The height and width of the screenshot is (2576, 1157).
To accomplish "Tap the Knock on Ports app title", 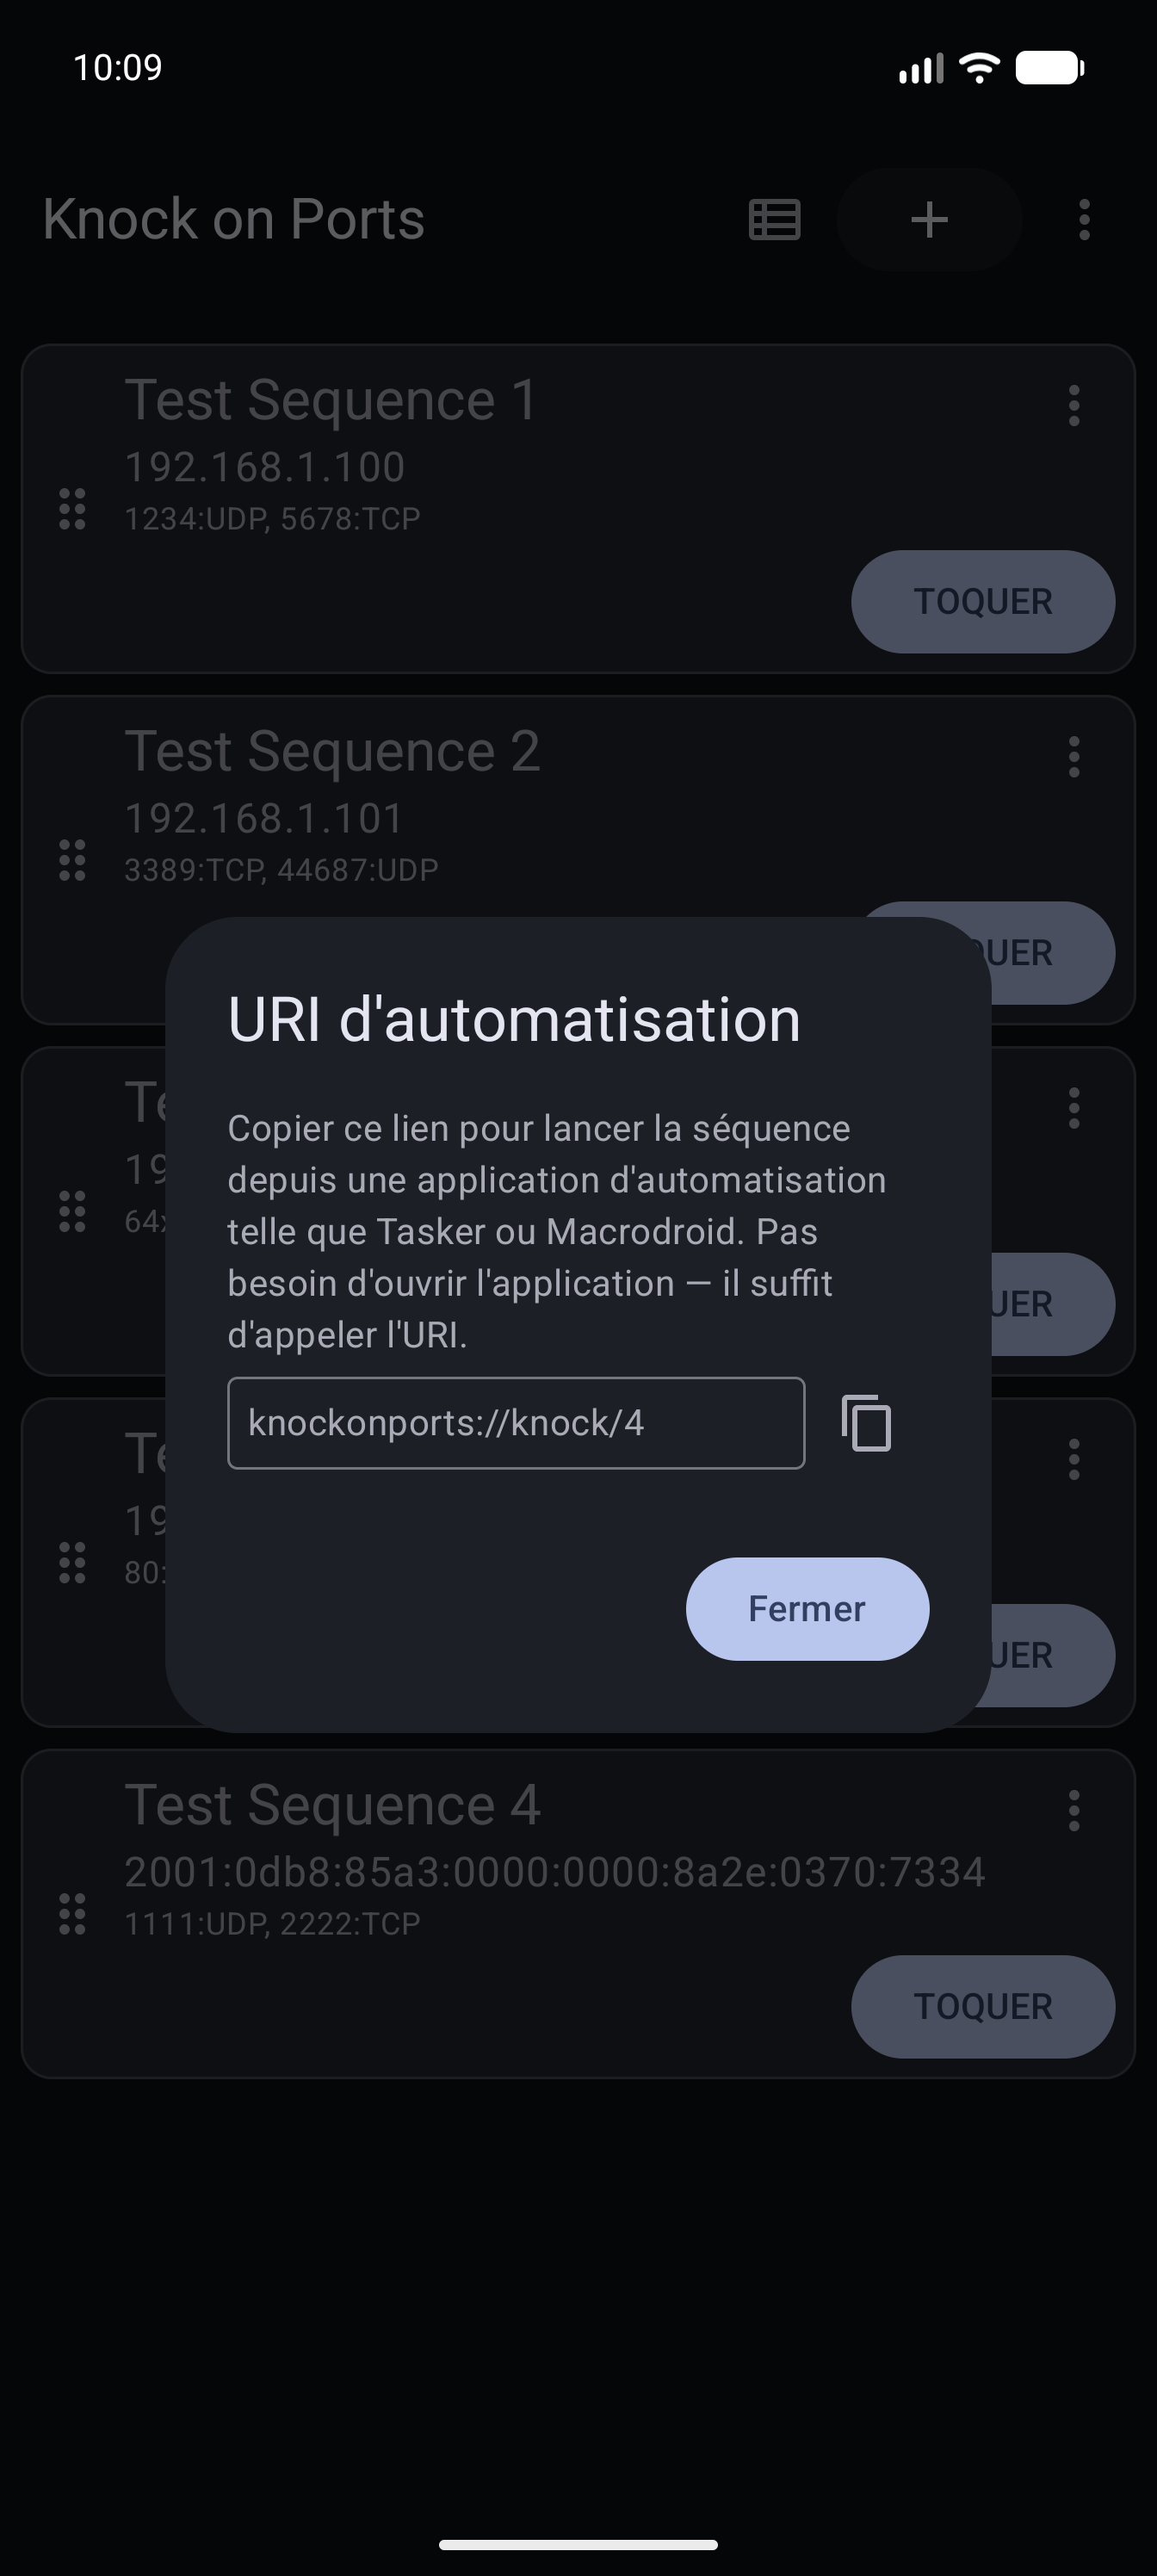I will pyautogui.click(x=234, y=219).
